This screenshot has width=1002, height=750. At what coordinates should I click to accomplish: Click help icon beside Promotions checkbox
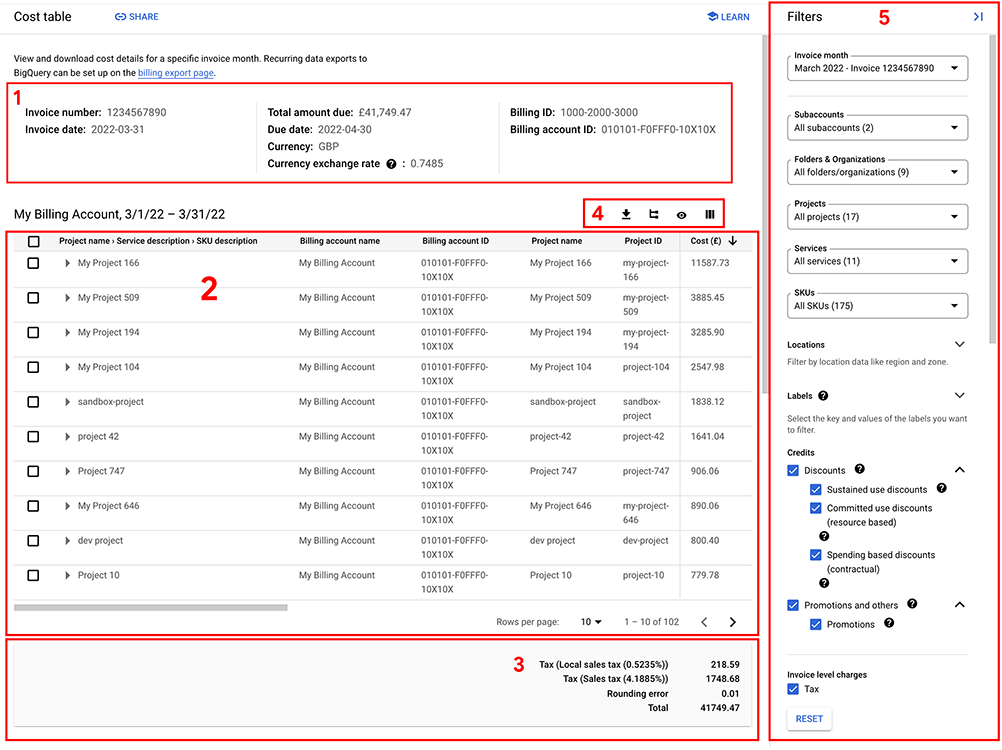[889, 623]
